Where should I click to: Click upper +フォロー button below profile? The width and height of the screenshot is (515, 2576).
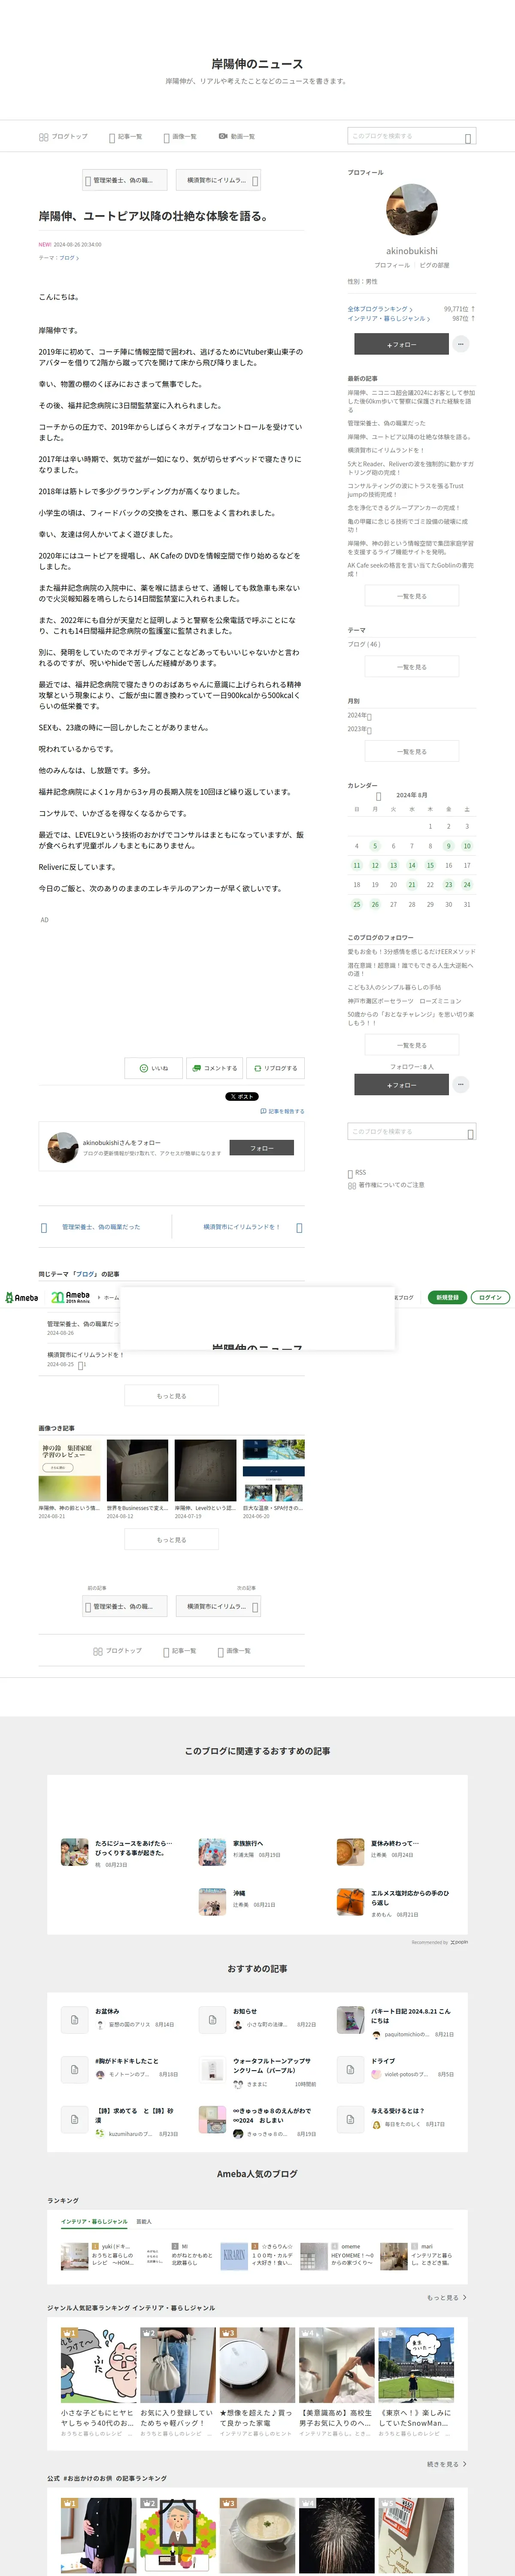[x=401, y=344]
